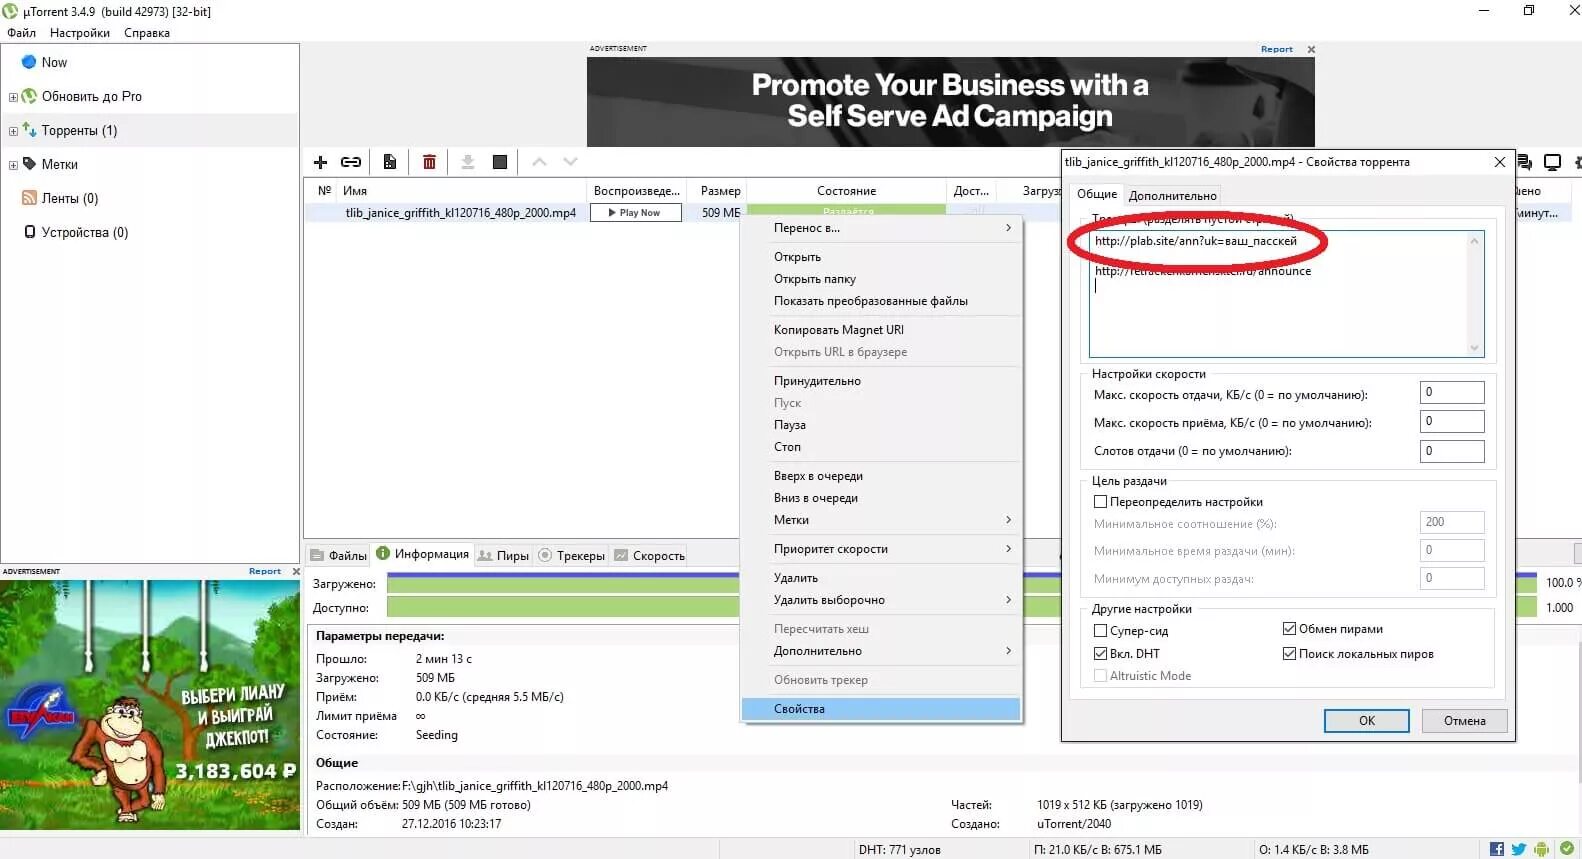The height and width of the screenshot is (859, 1582).
Task: Click the Add Torrent plus icon
Action: 321,162
